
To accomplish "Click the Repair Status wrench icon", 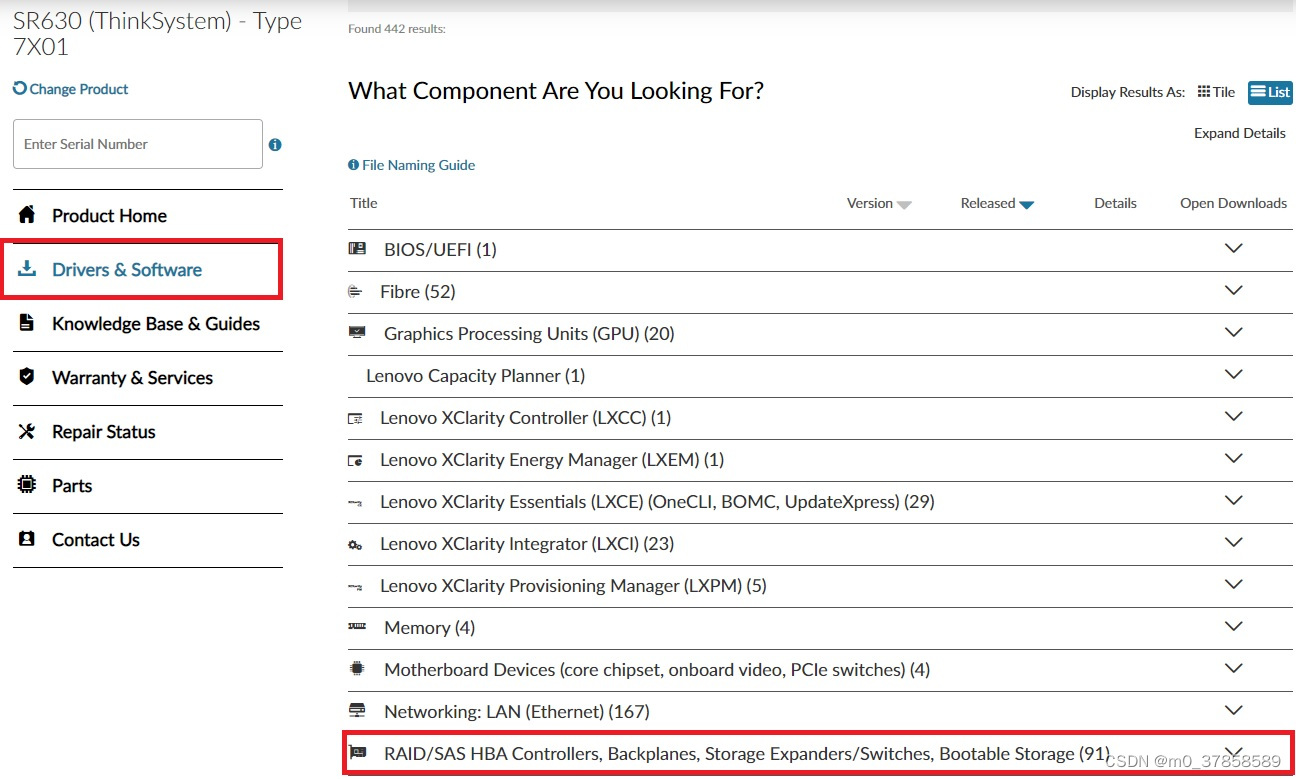I will (27, 431).
